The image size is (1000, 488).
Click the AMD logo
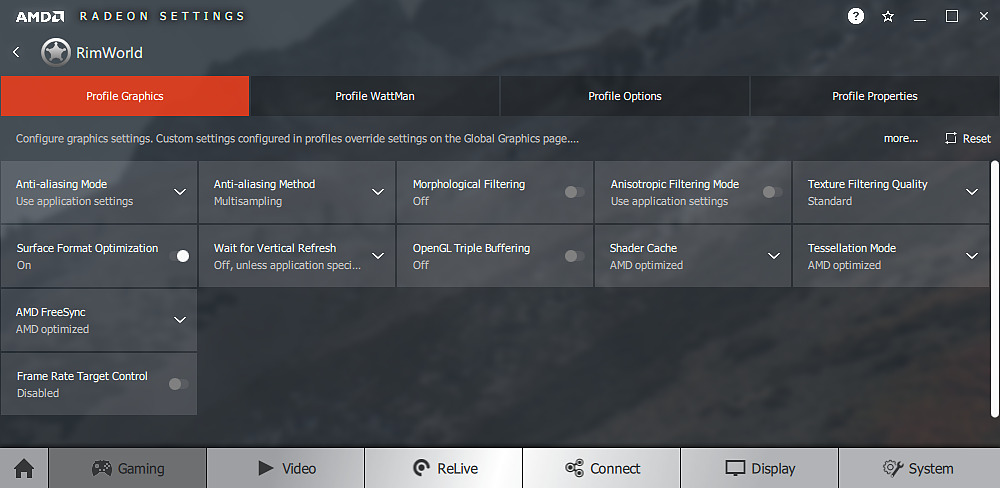click(40, 17)
